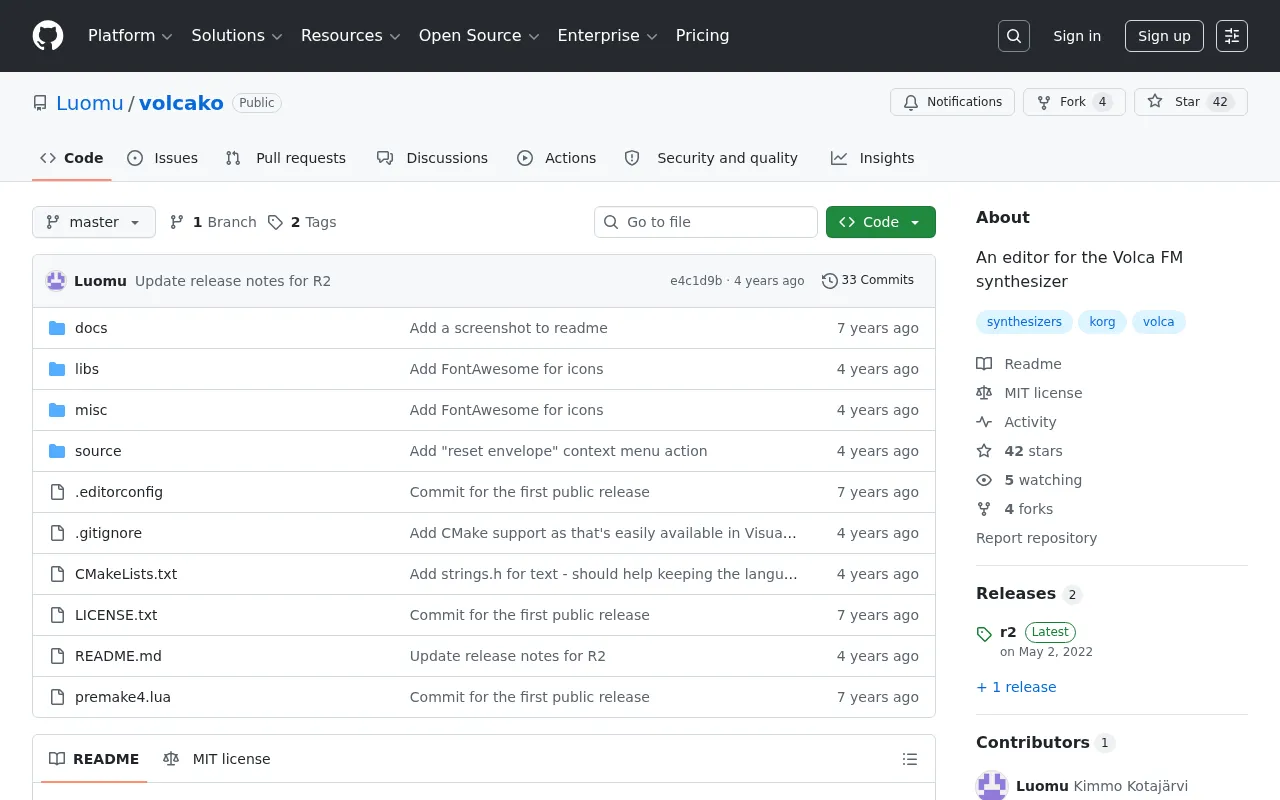Screen dimensions: 1280x800
Task: Switch to the Insights tab
Action: (x=872, y=158)
